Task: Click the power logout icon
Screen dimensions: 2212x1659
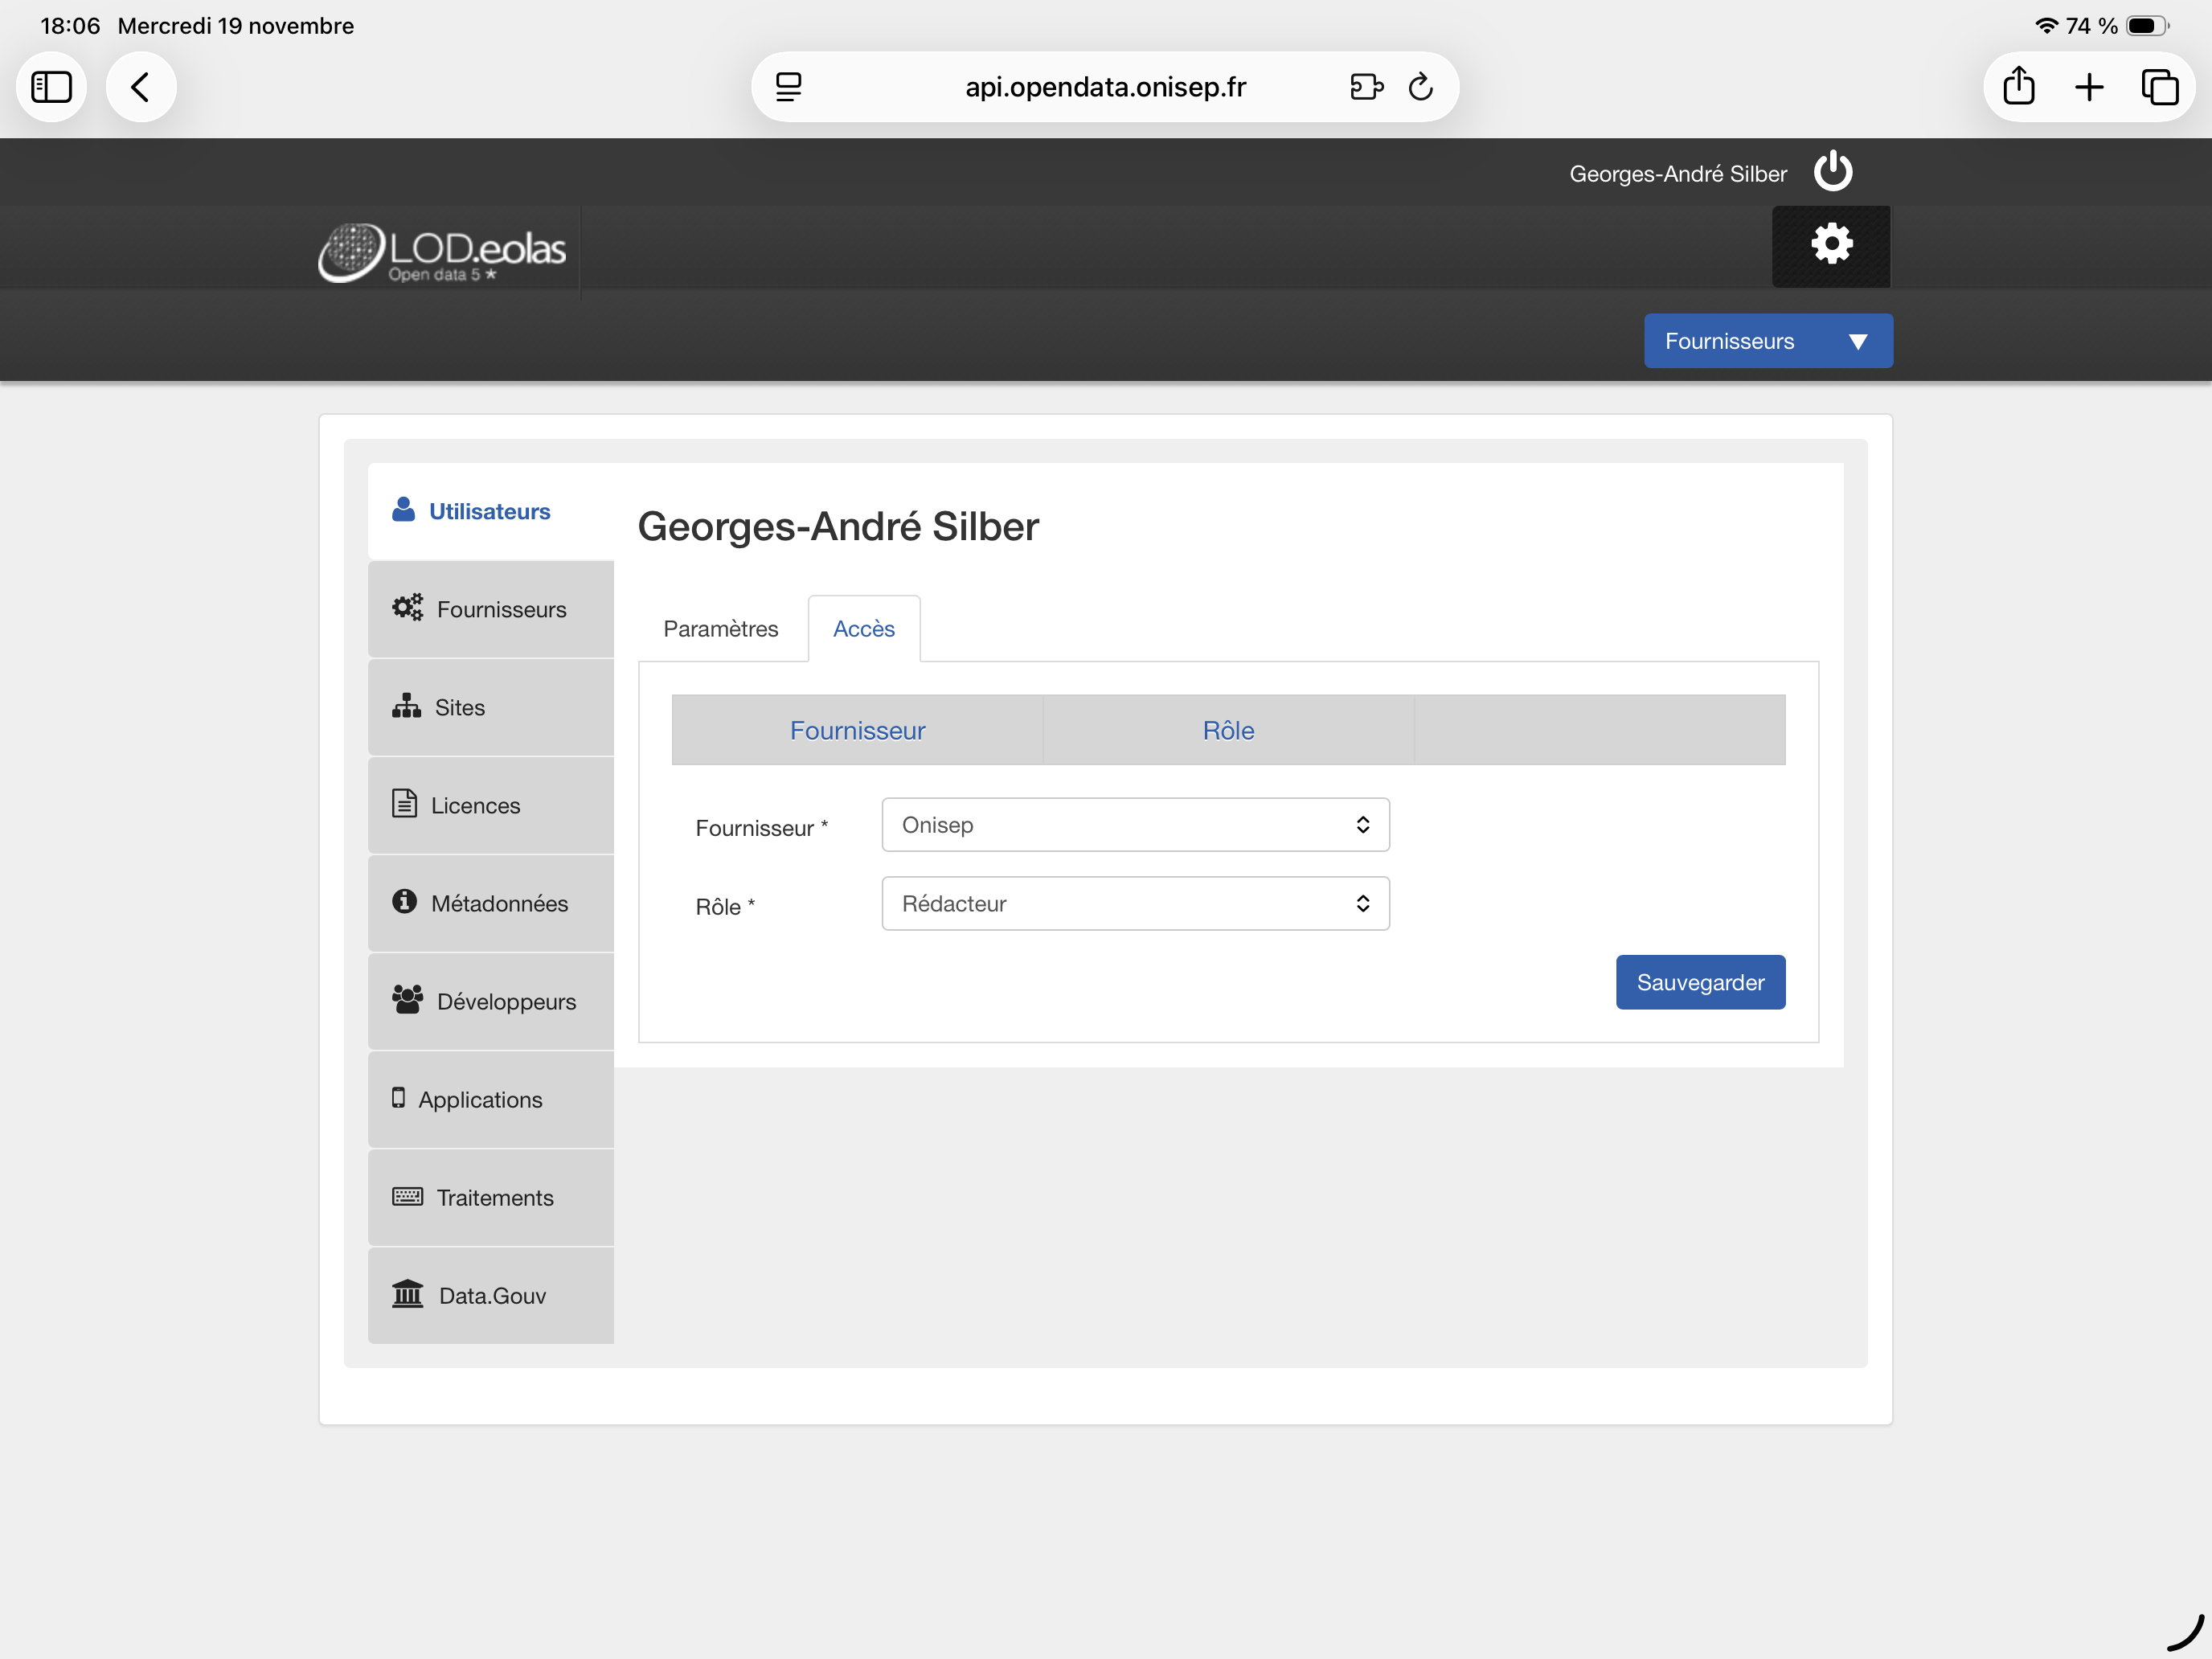Action: point(1832,171)
